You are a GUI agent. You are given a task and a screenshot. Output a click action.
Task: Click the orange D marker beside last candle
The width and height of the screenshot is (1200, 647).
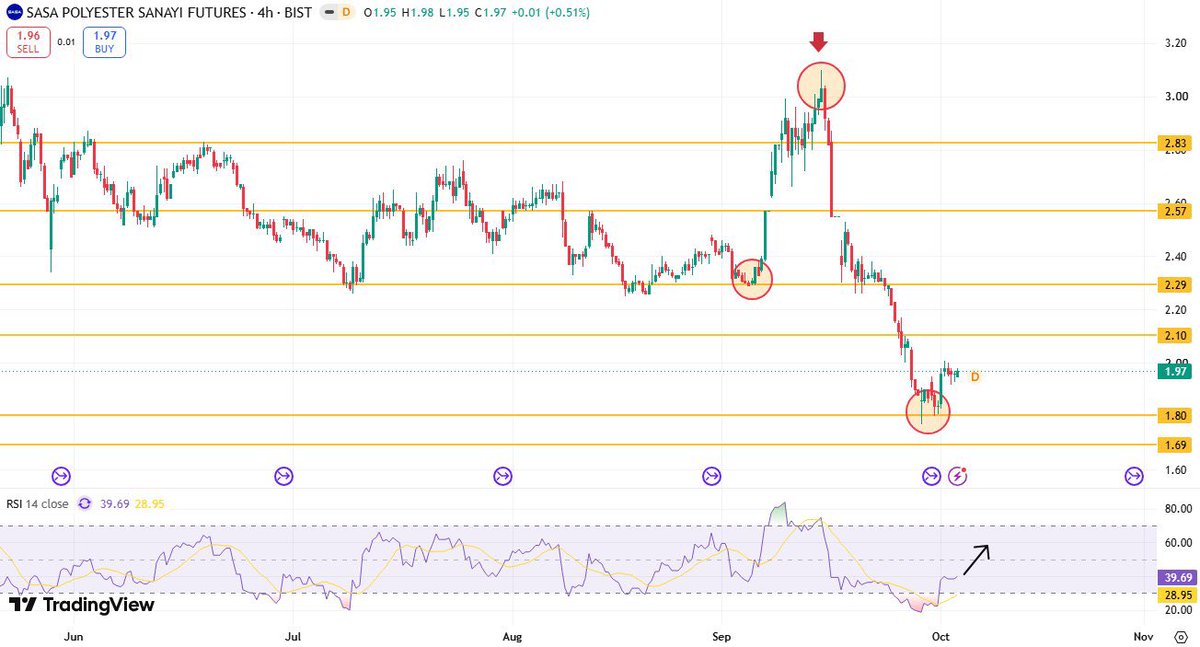pos(975,377)
